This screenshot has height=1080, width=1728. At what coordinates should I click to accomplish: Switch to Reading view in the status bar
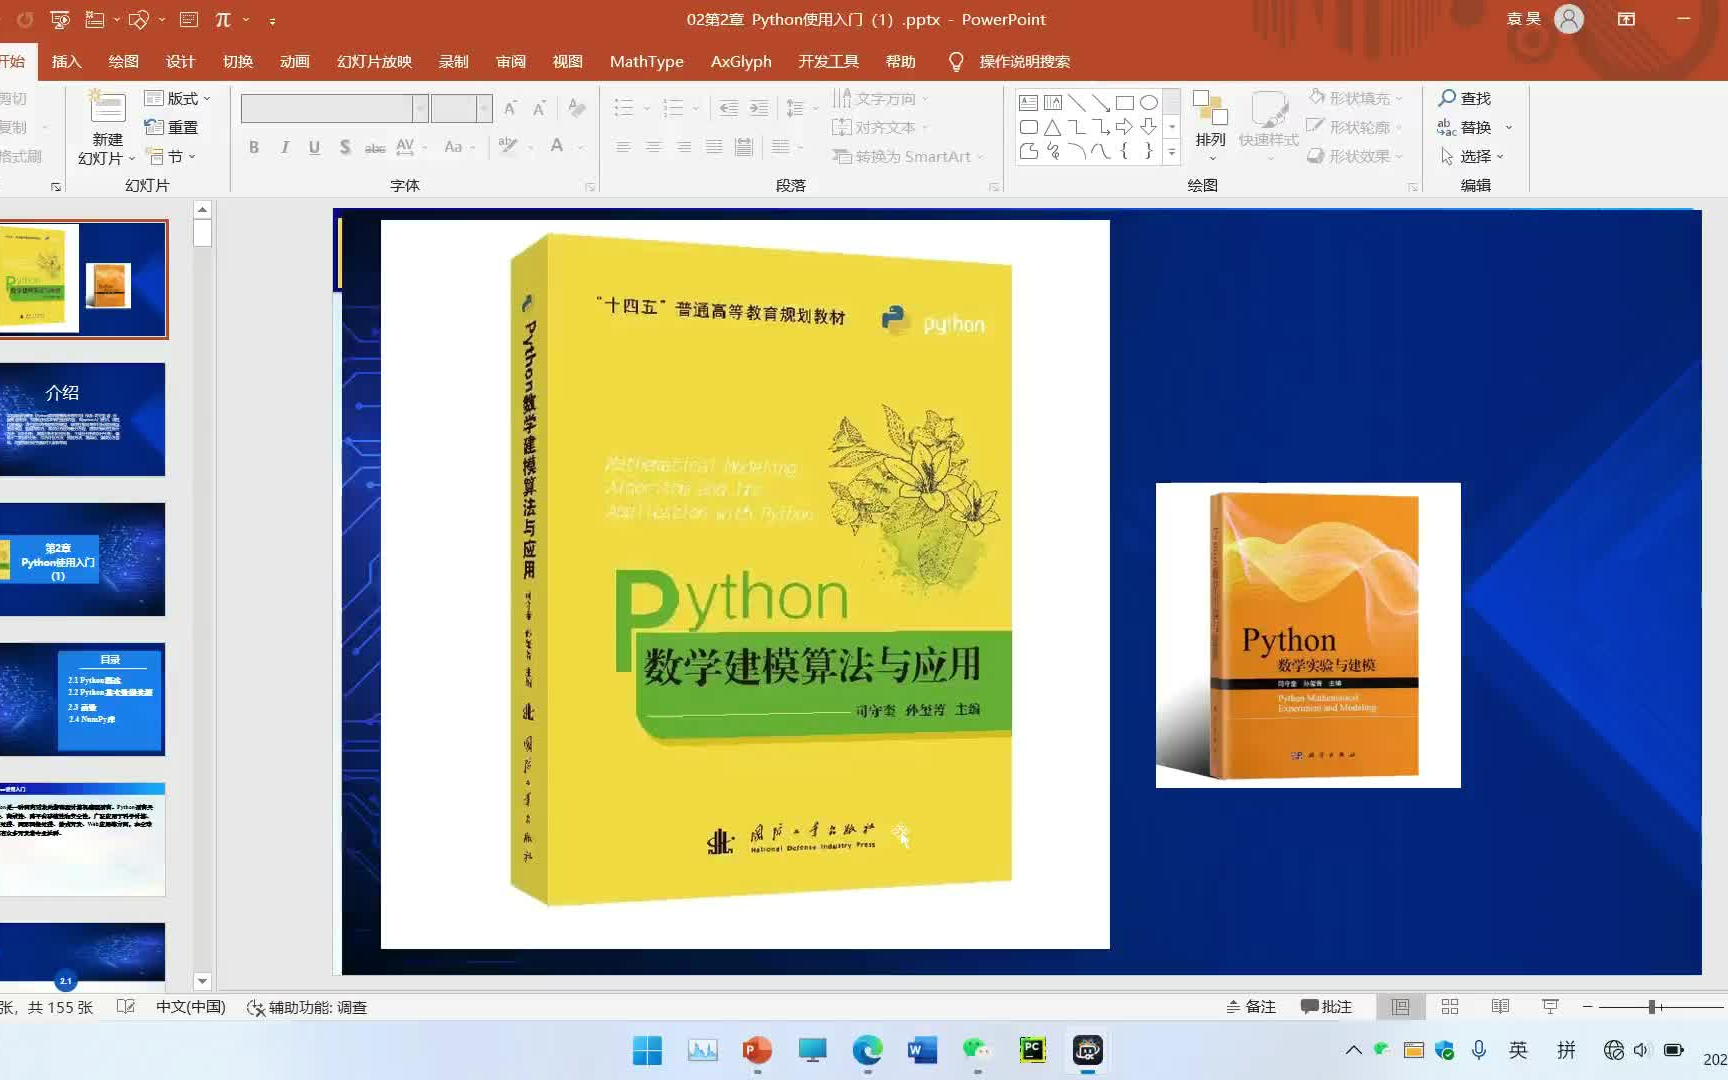coord(1500,1007)
